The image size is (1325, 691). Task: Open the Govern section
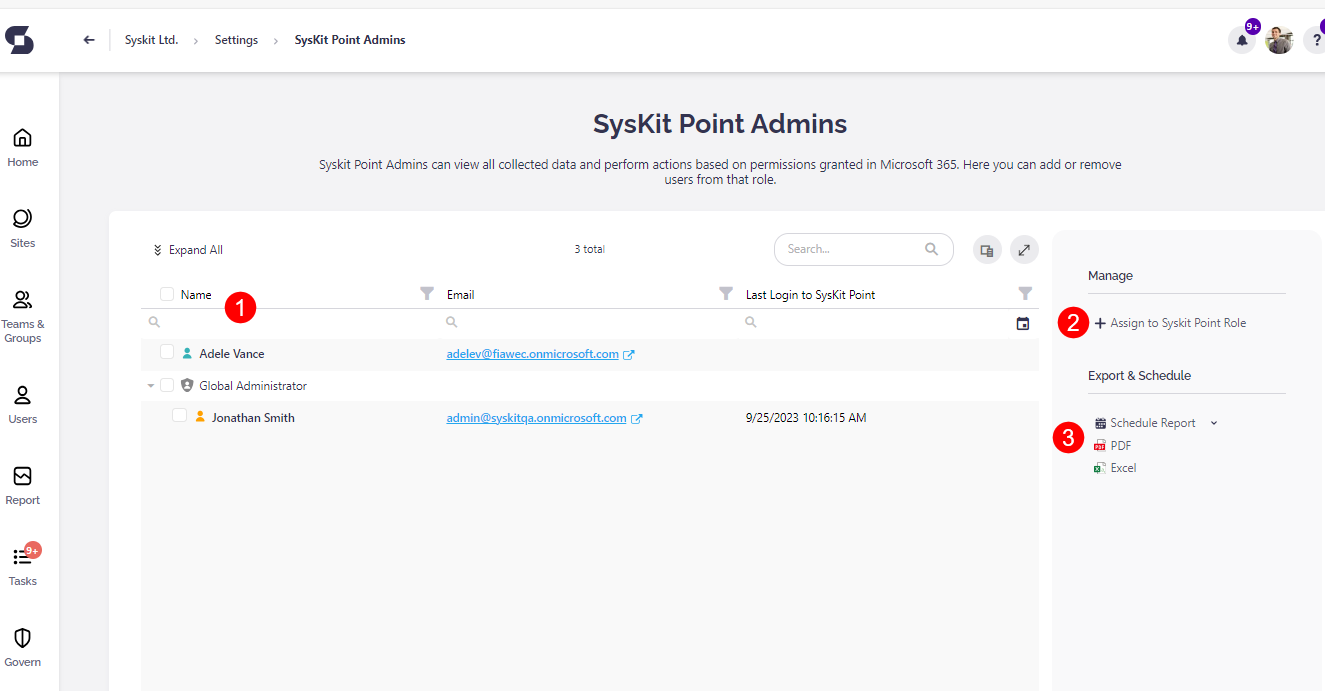(x=22, y=648)
